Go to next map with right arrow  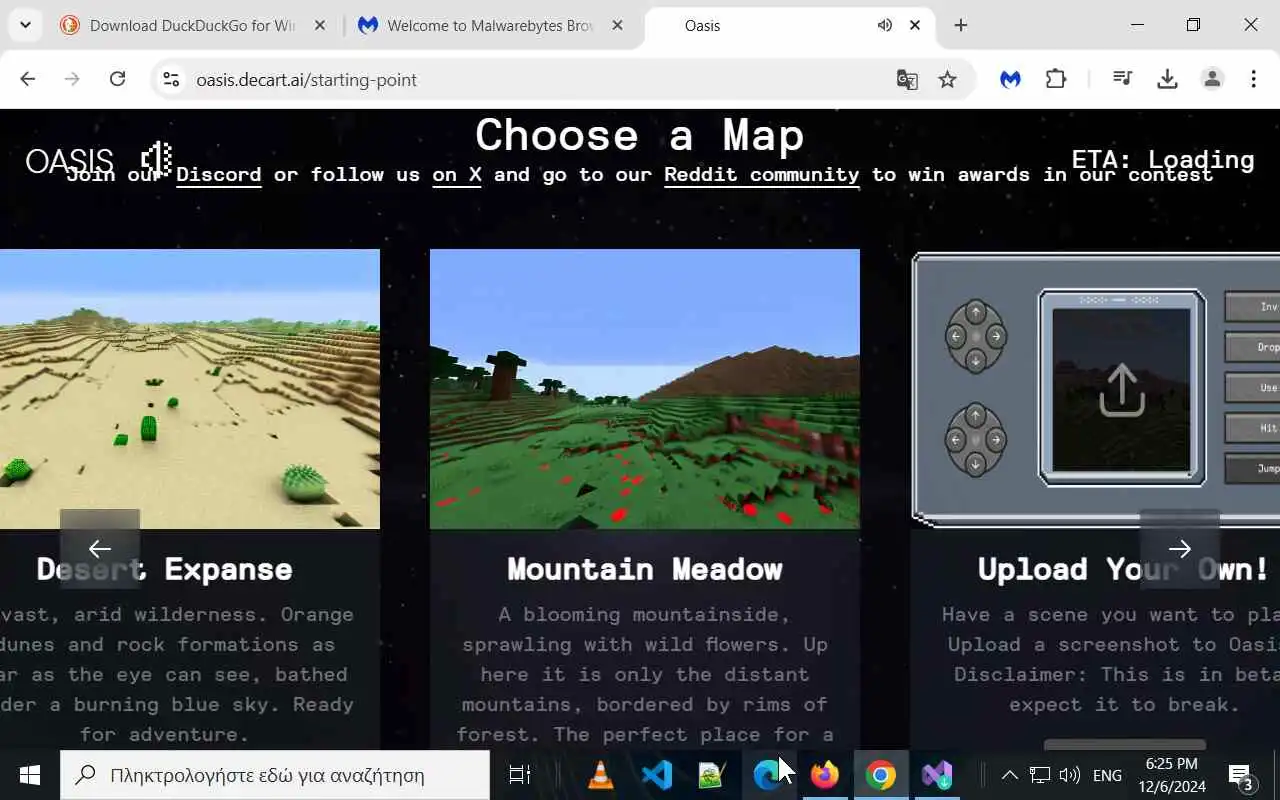click(x=1180, y=548)
